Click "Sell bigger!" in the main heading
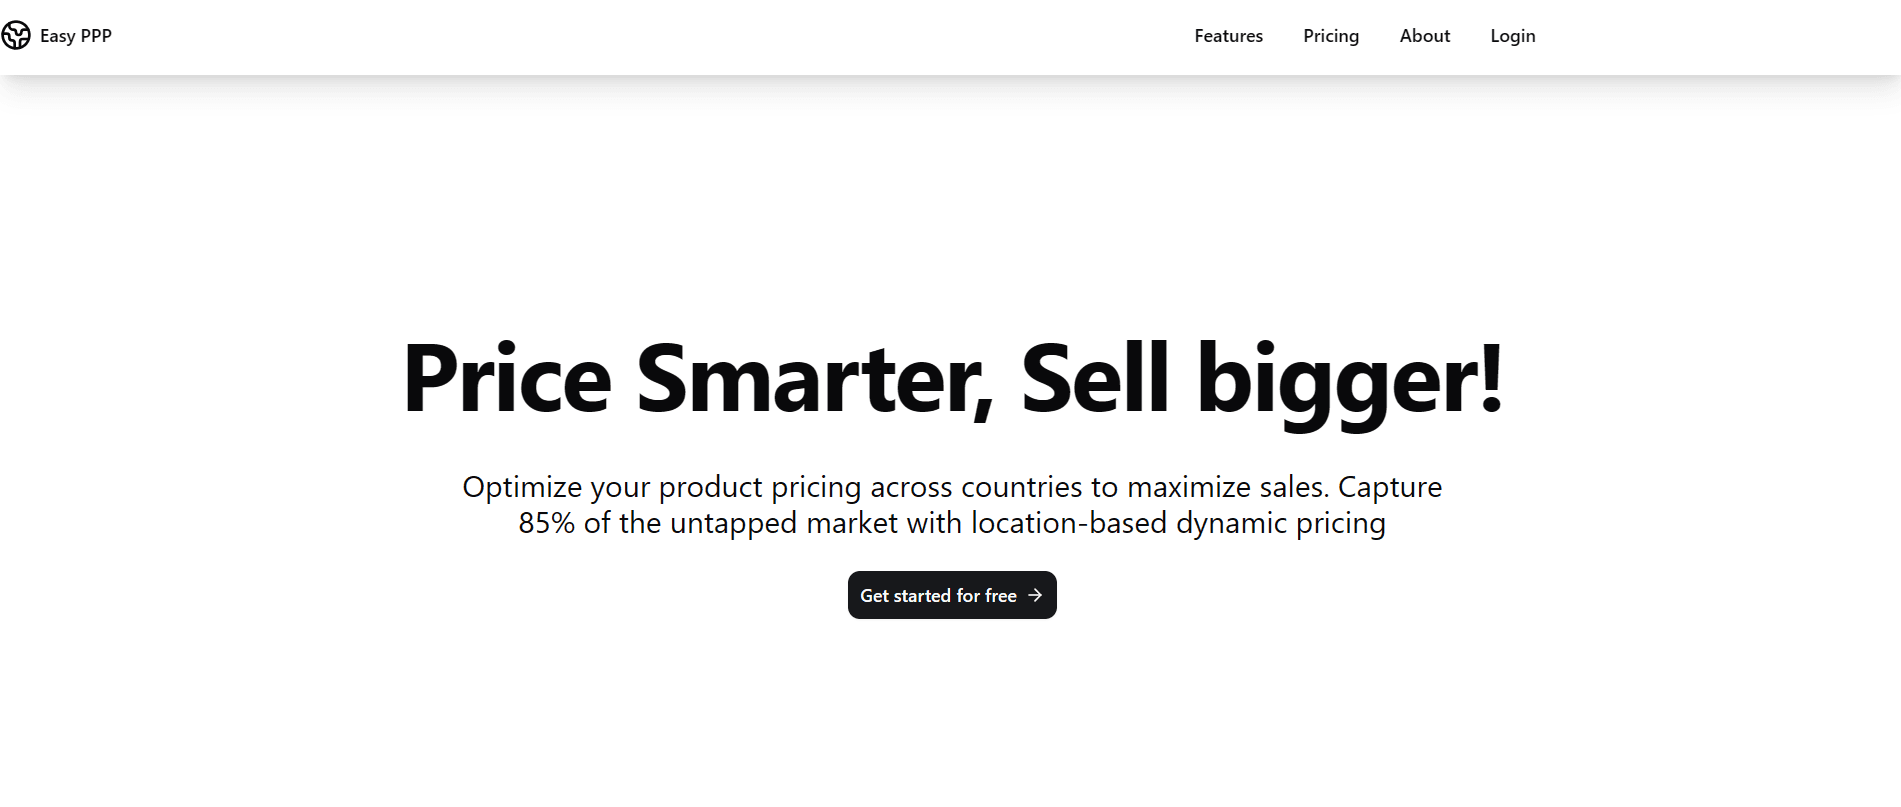 point(1262,380)
